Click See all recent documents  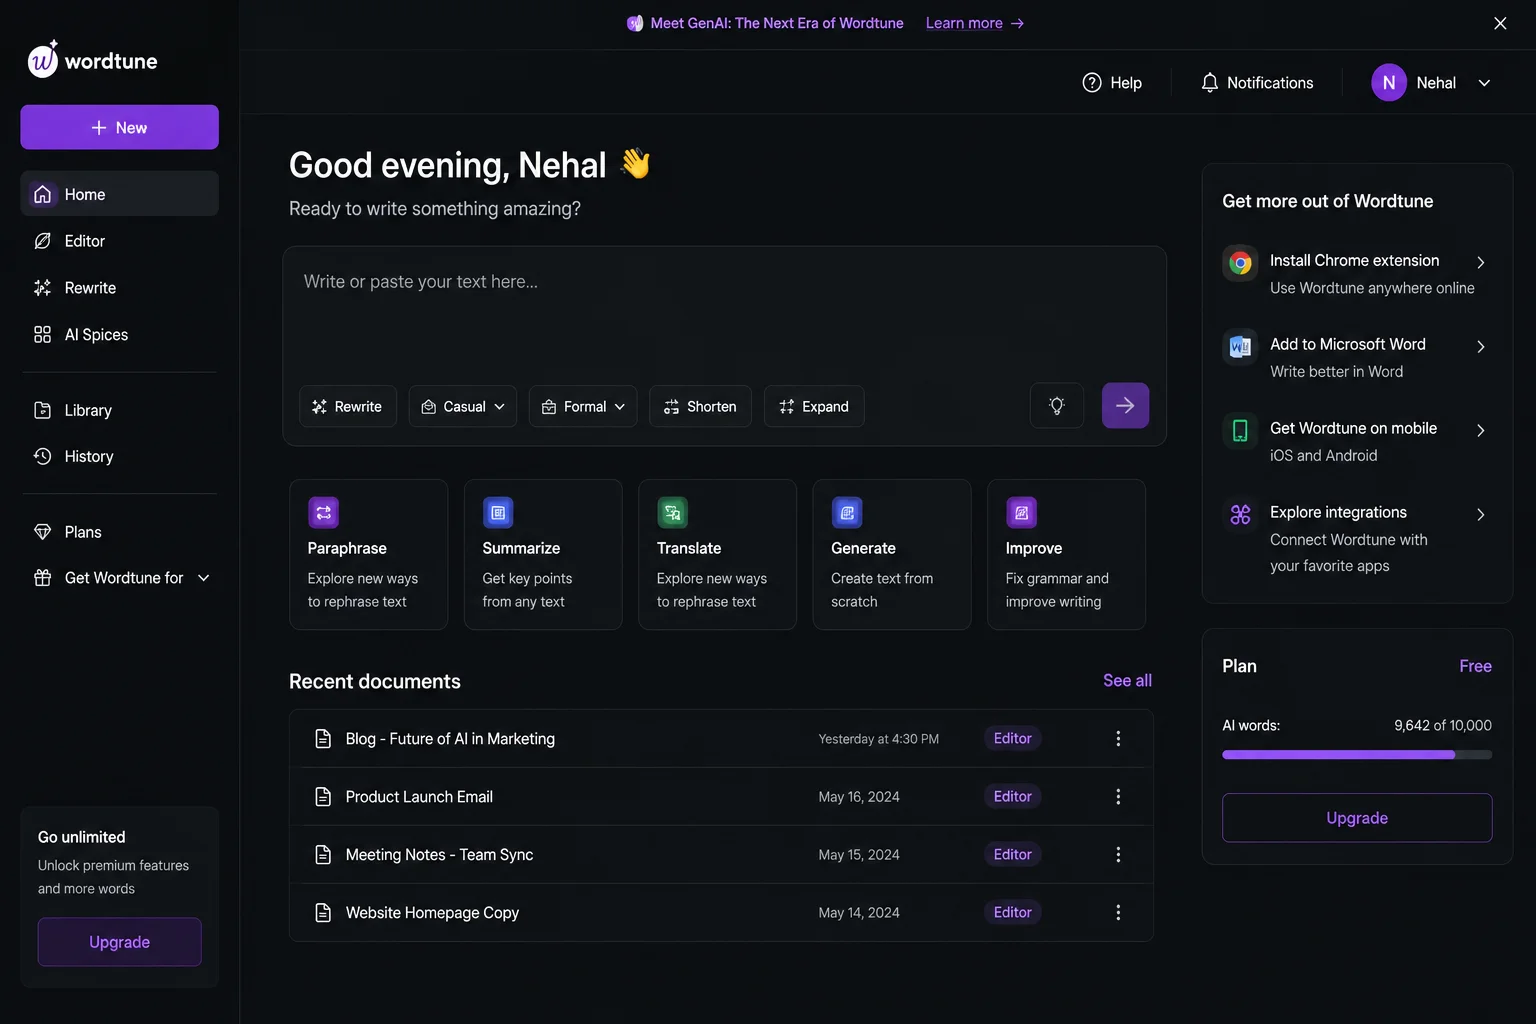[x=1127, y=680]
